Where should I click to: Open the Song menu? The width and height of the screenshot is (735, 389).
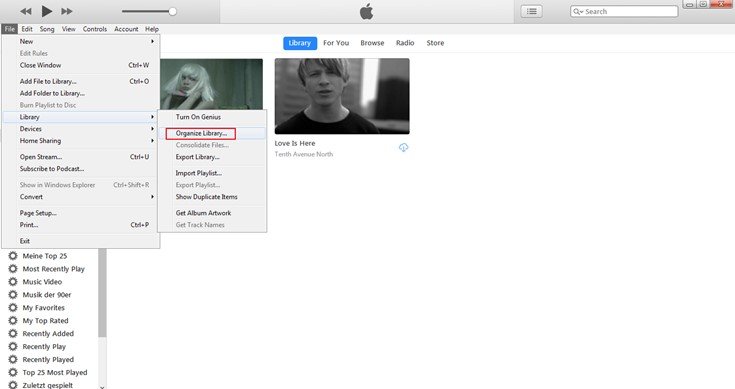47,29
